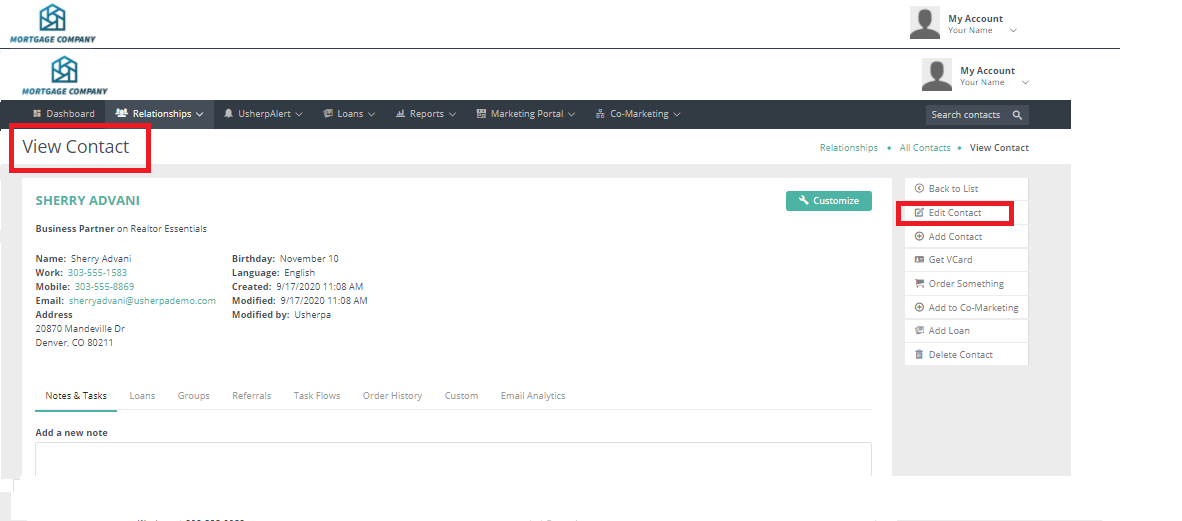
Task: Expand the Relationships dropdown menu
Action: 161,114
